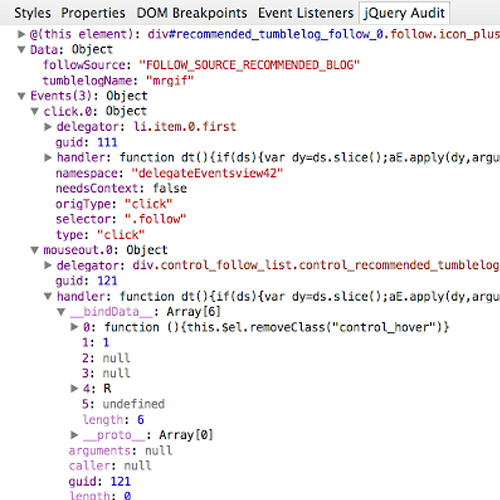
Task: Expand the @(this element) row
Action: (x=21, y=34)
